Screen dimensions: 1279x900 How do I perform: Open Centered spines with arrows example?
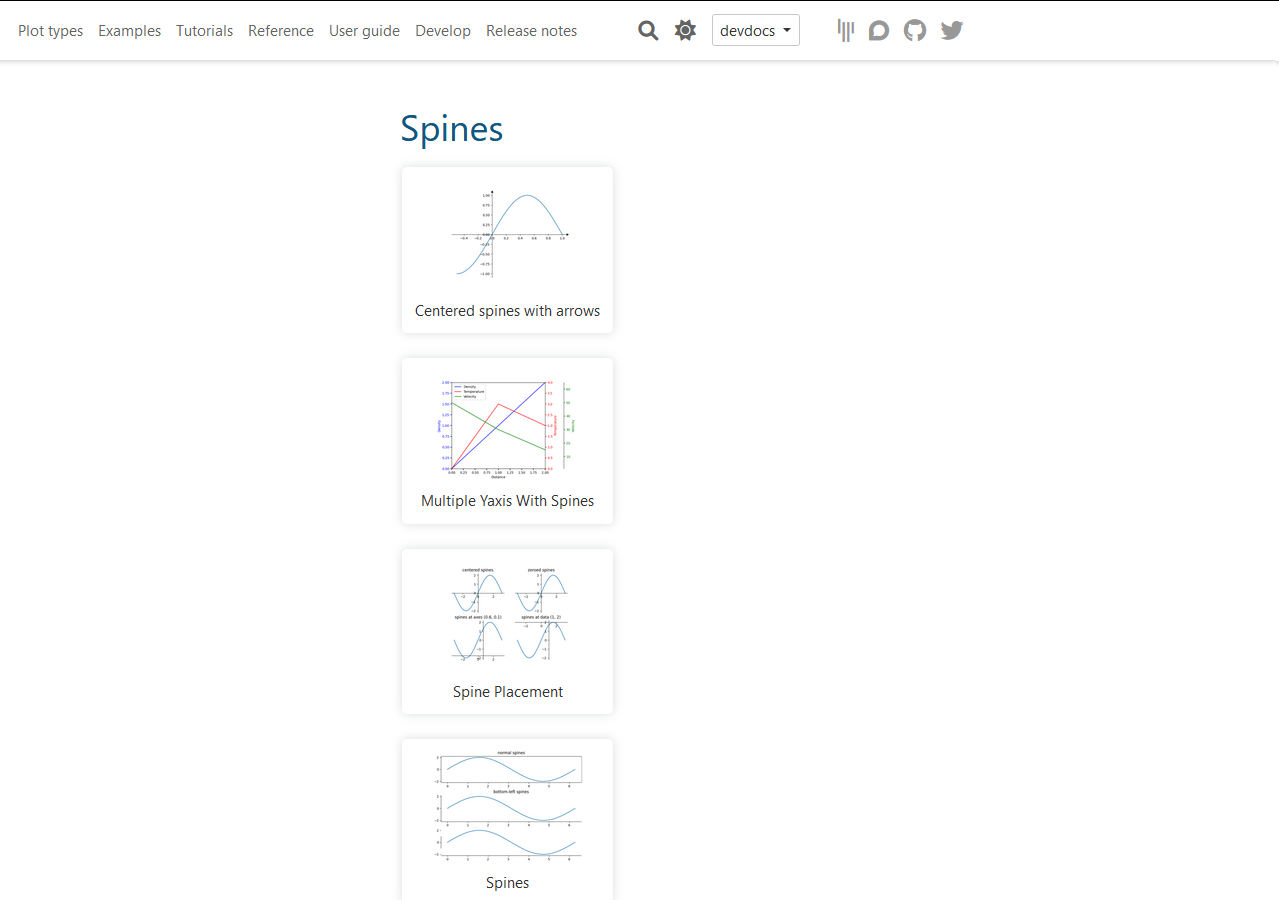click(x=507, y=310)
